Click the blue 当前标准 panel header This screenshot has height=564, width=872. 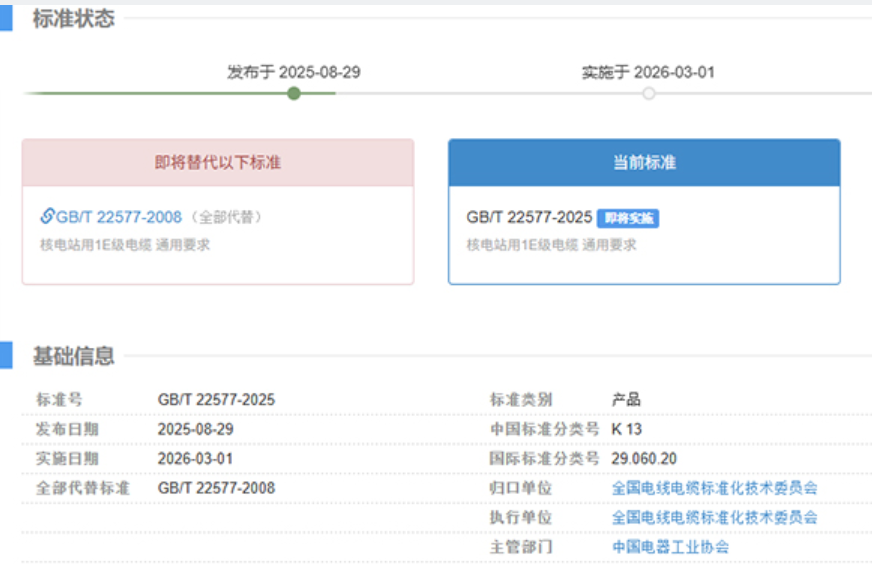click(x=644, y=162)
